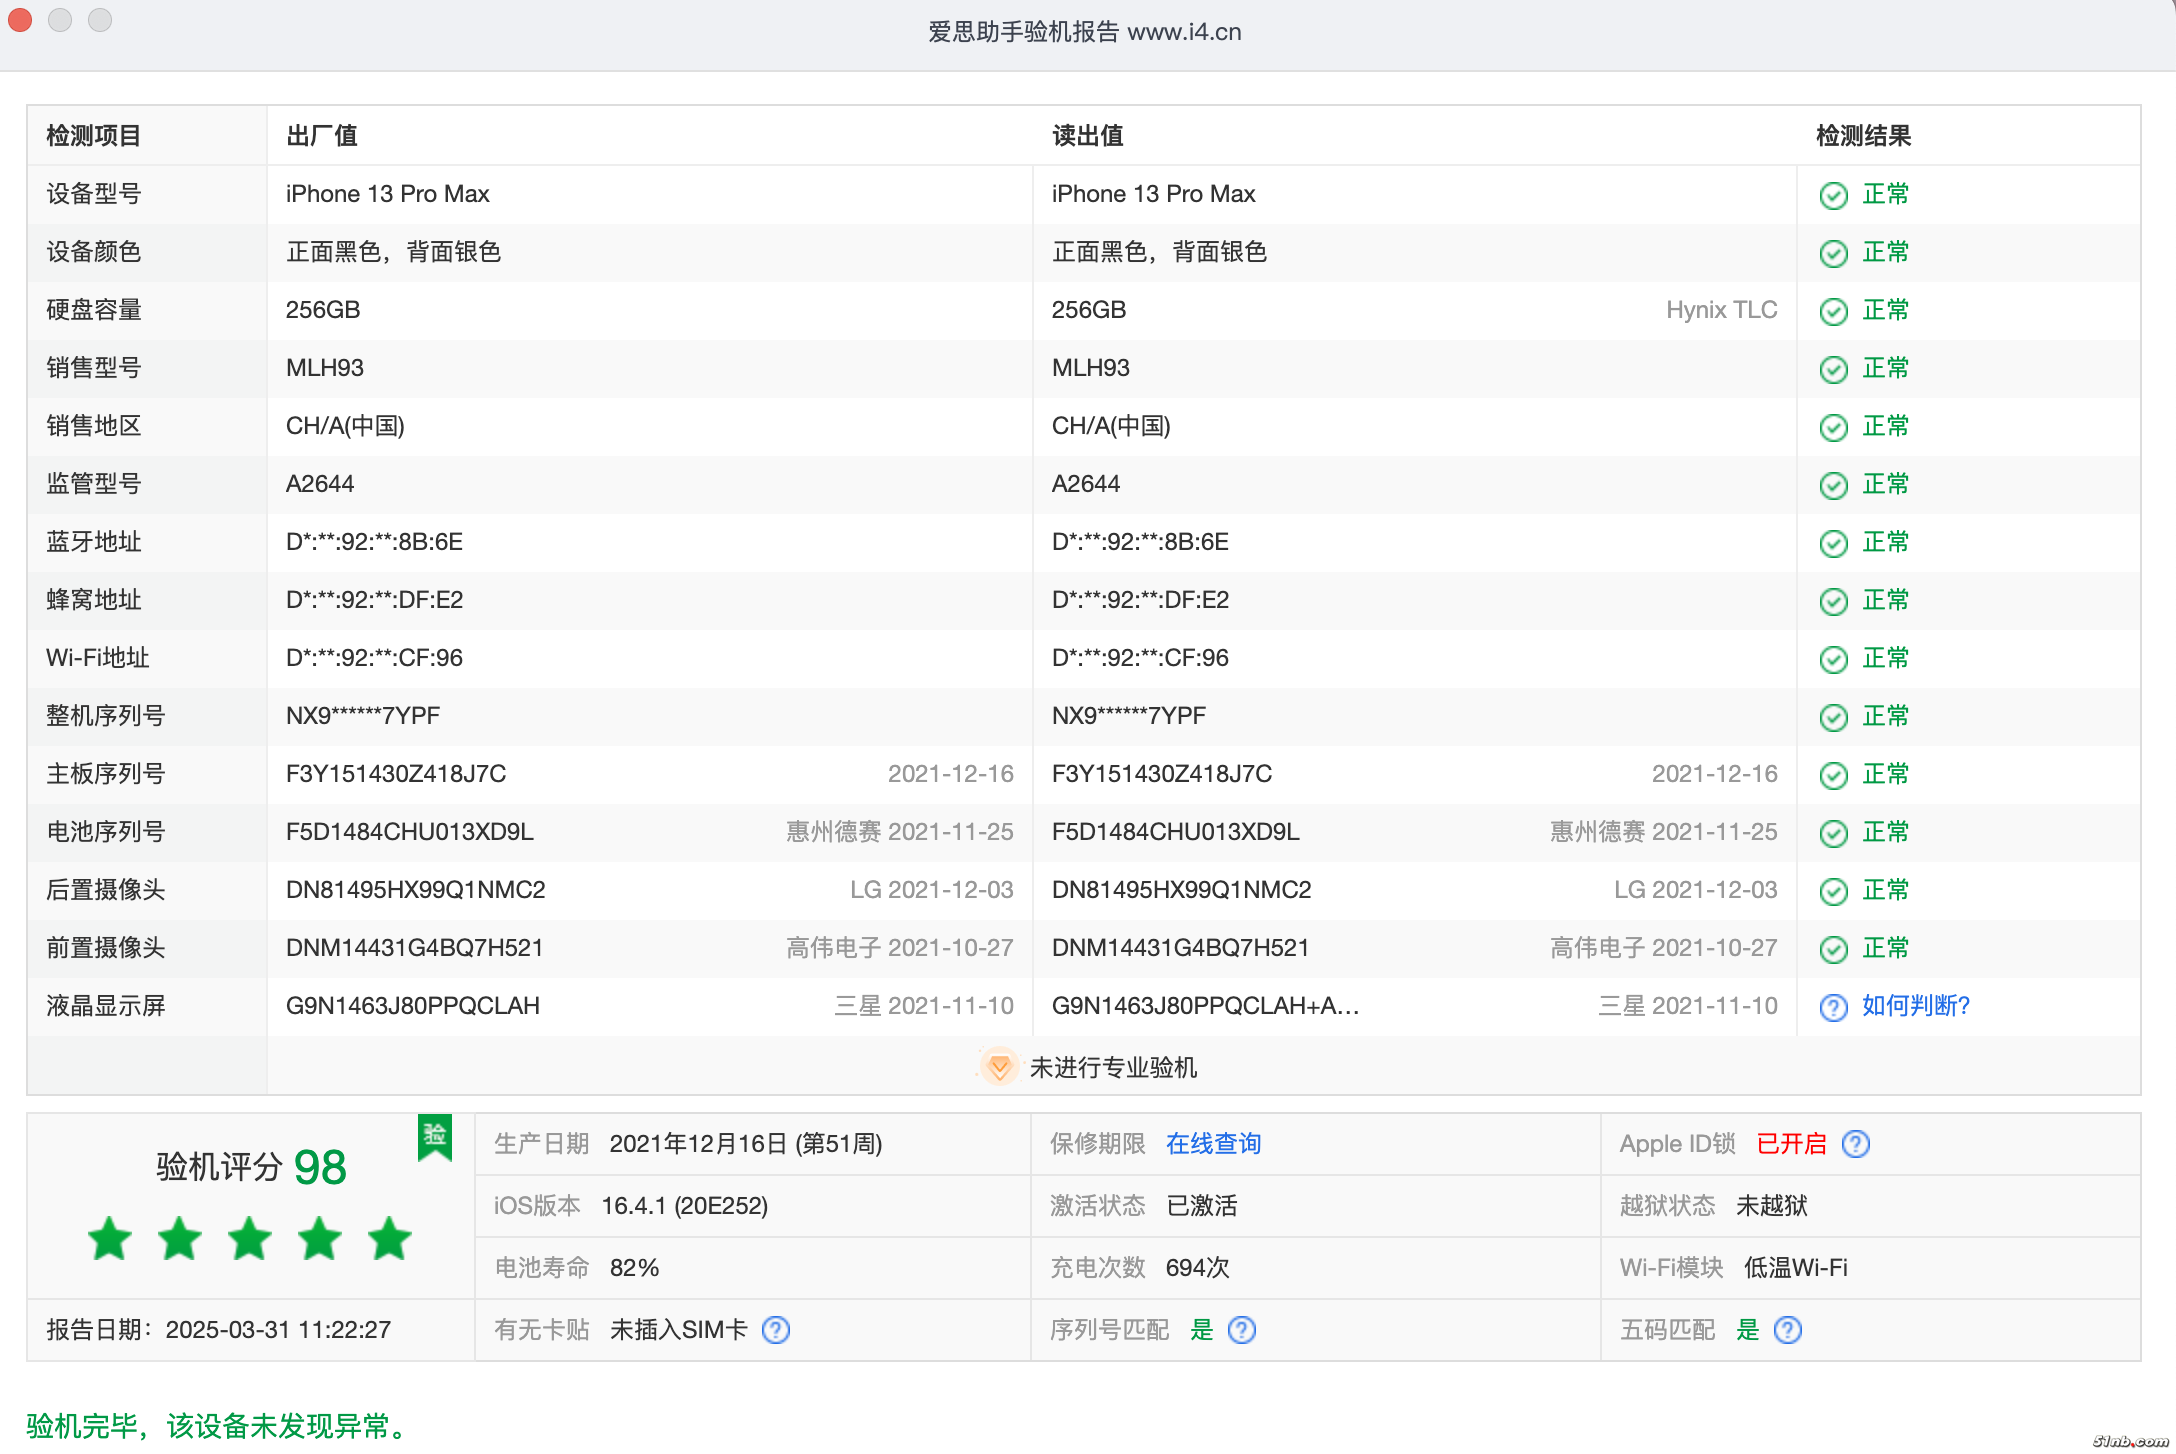Open 在线查询 warranty lookup link

[1213, 1144]
